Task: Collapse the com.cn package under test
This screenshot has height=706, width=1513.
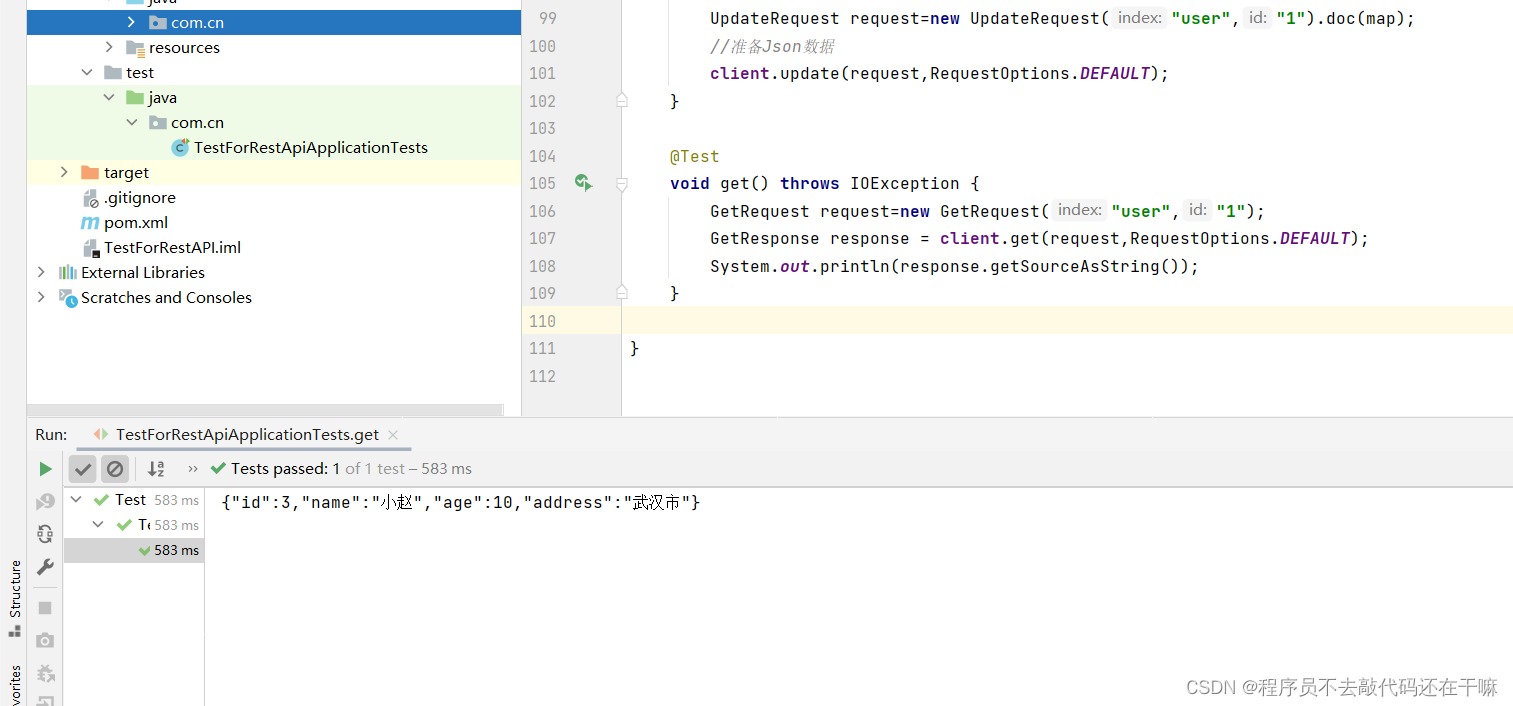Action: [x=131, y=122]
